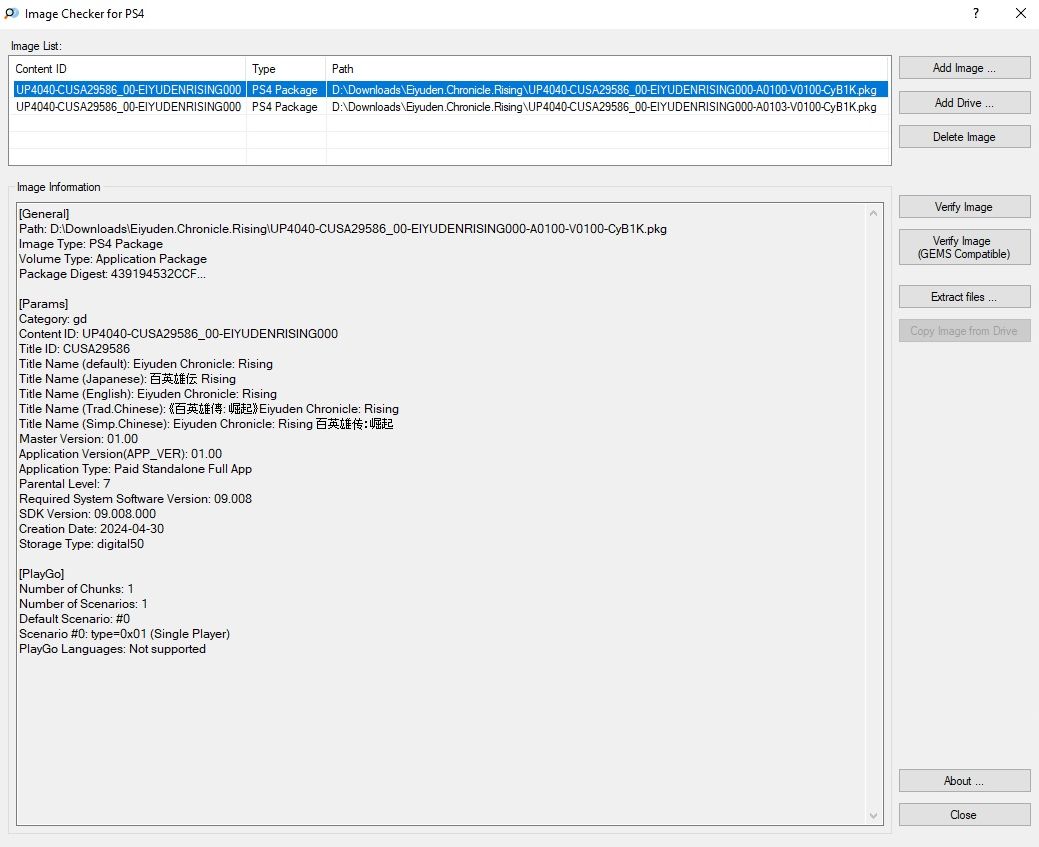Image resolution: width=1039 pixels, height=847 pixels.
Task: Click the Creation Date: 2024-04-30 line
Action: point(91,529)
